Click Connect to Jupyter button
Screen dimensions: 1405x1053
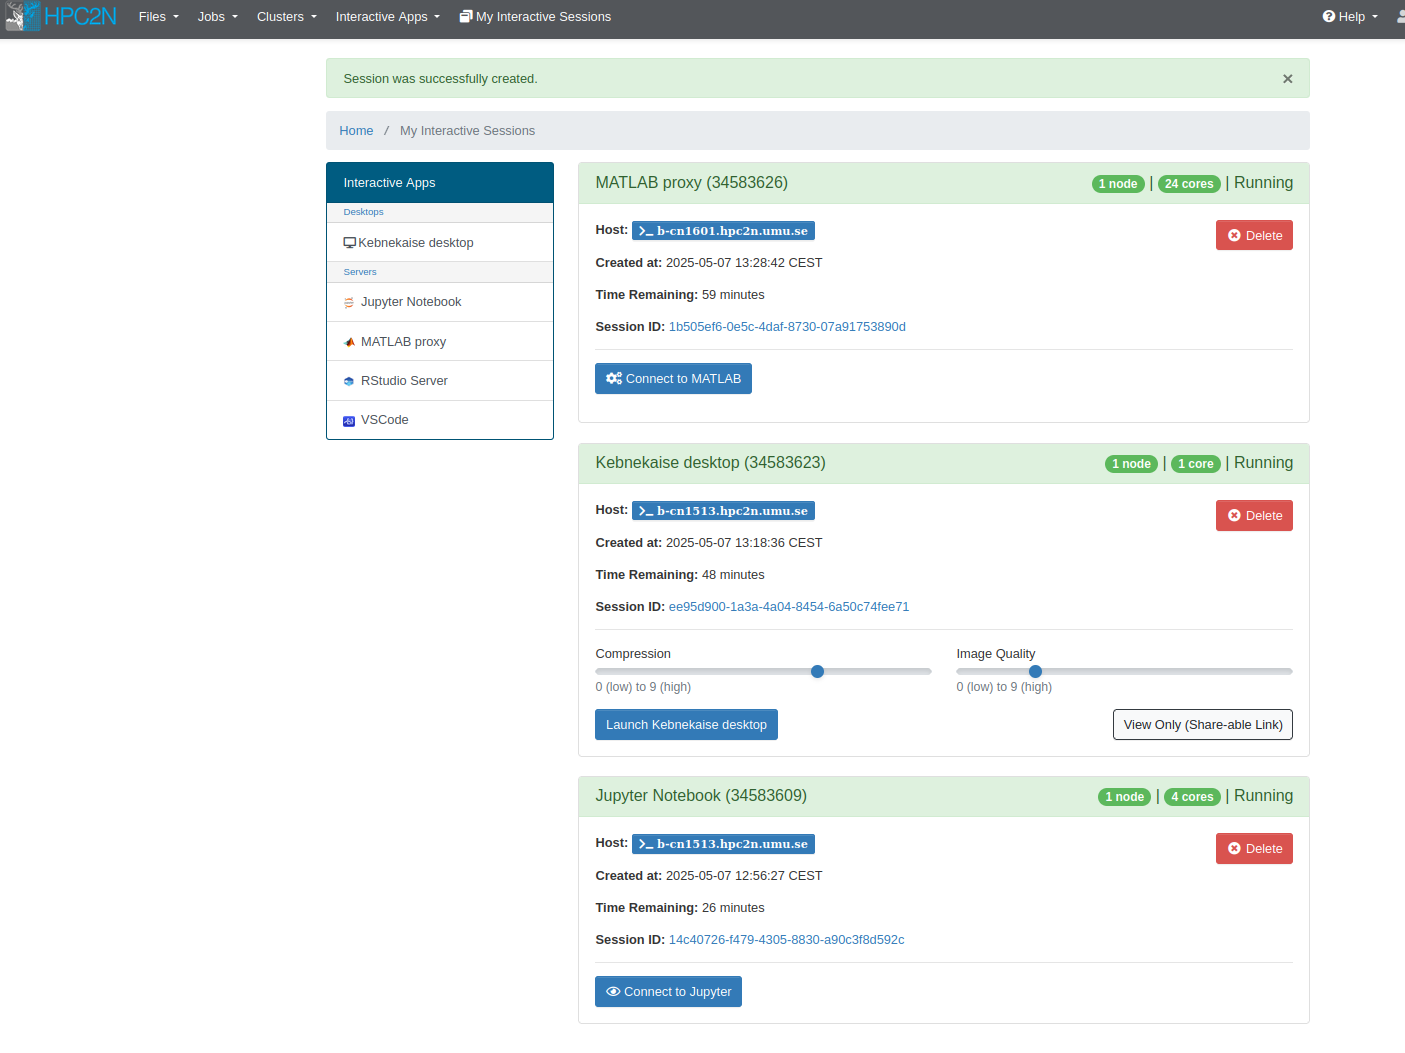[668, 992]
